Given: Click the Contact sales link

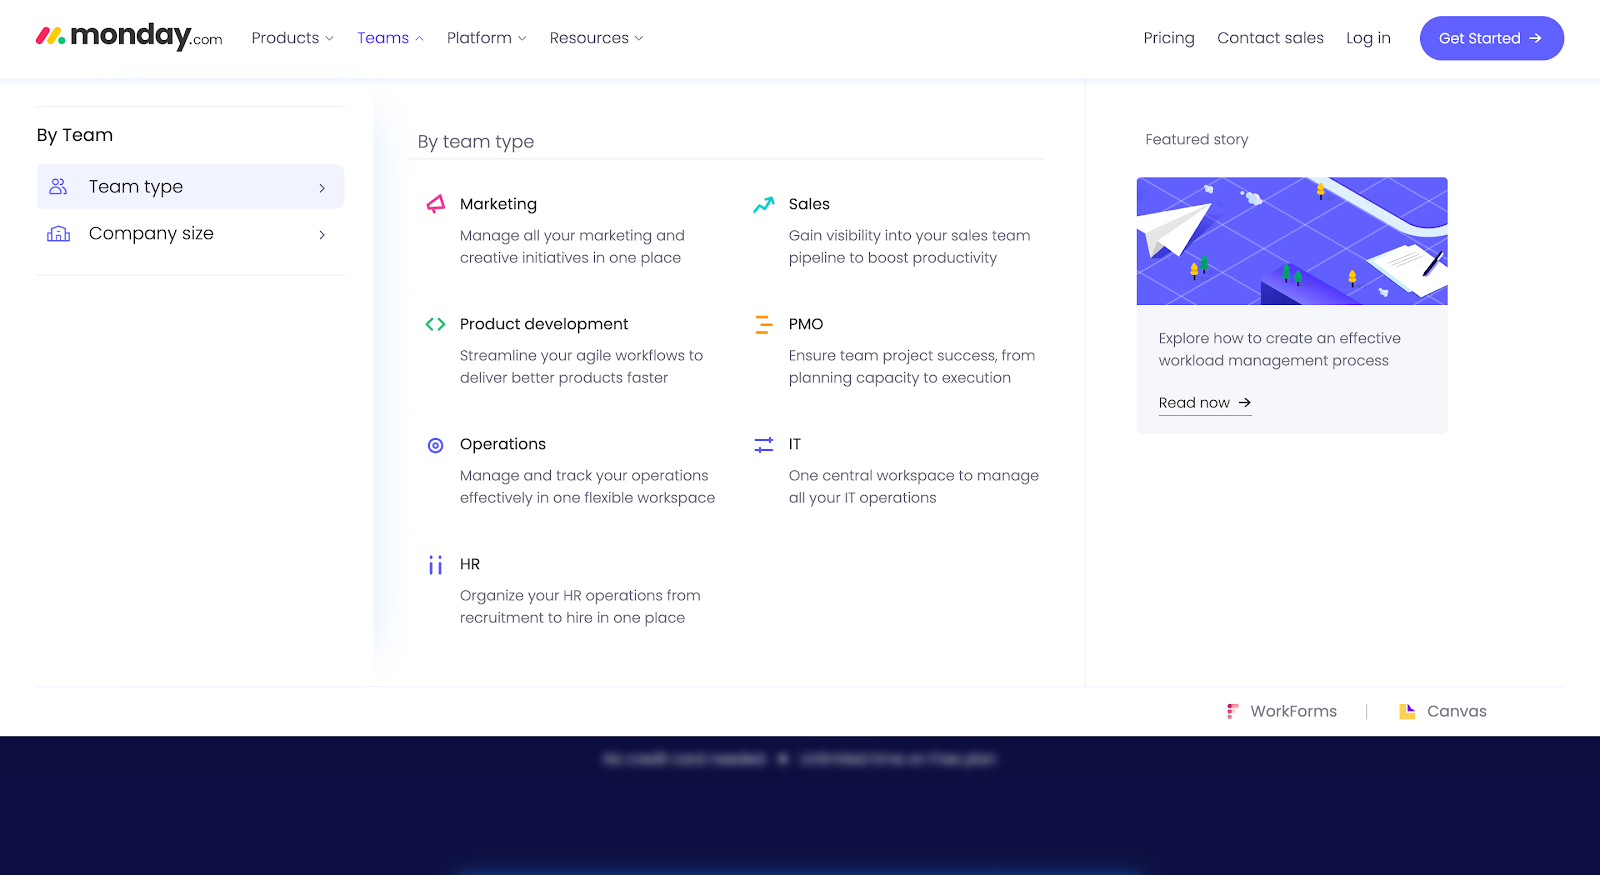Looking at the screenshot, I should coord(1270,38).
